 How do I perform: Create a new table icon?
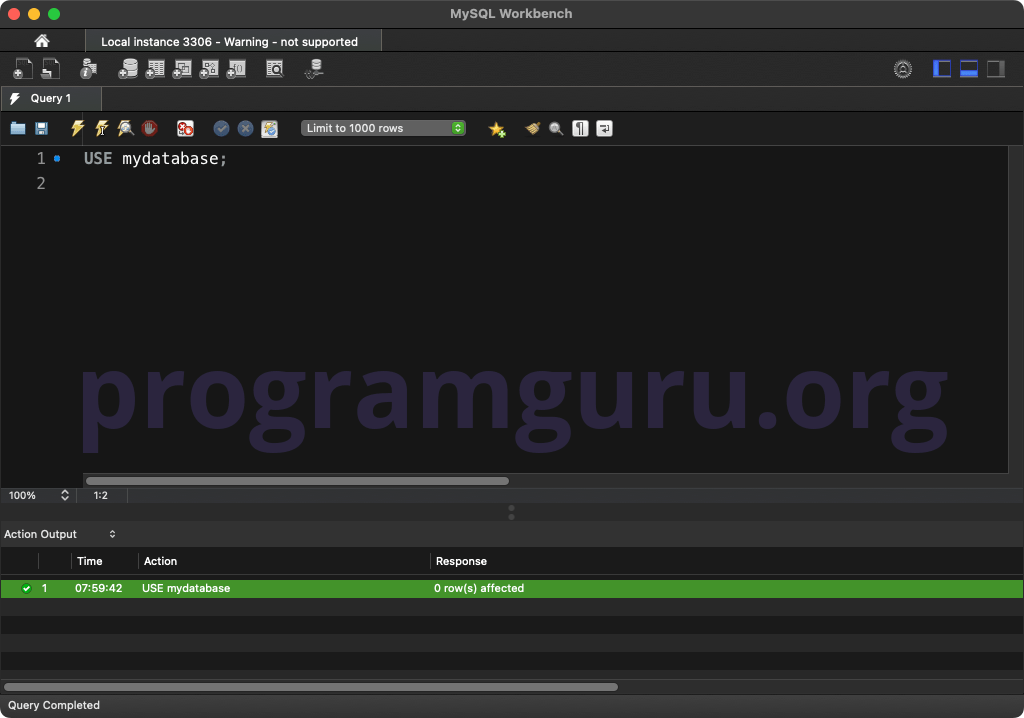point(155,69)
